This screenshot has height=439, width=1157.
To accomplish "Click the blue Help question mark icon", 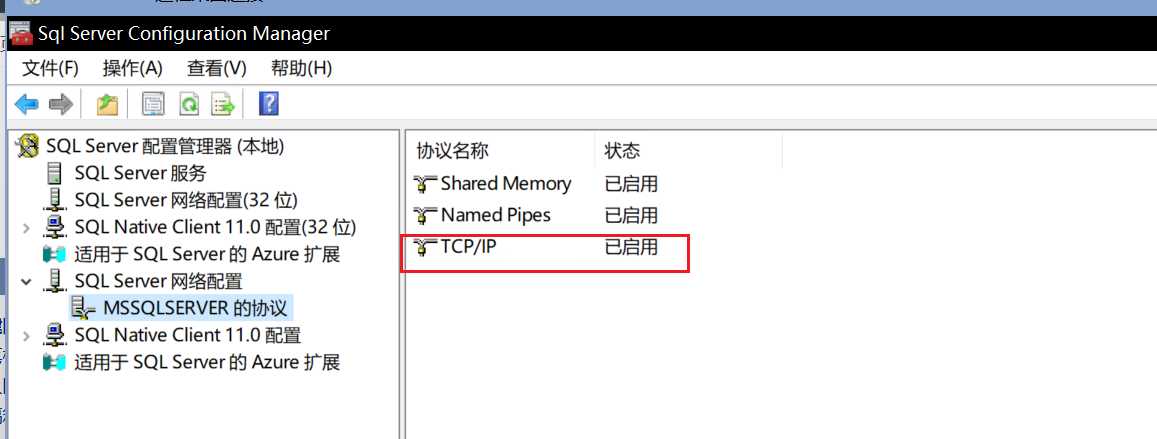I will (x=269, y=104).
